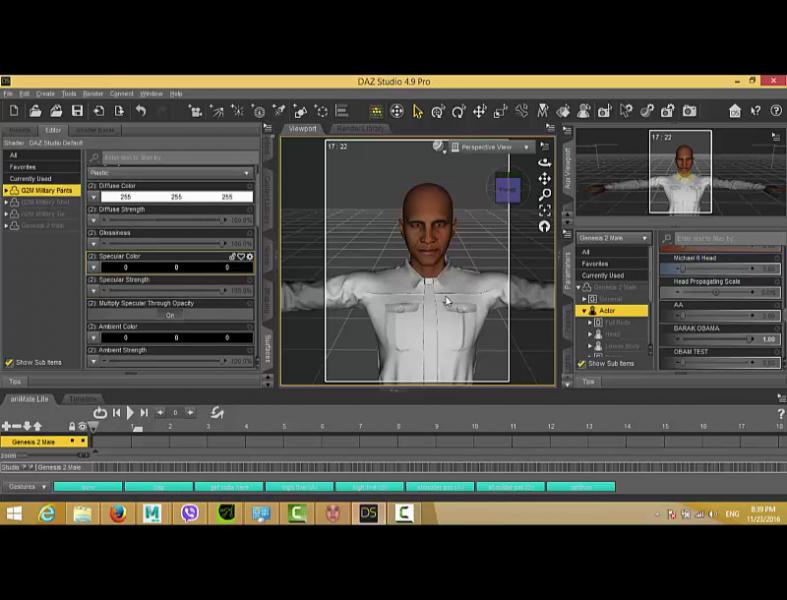Click the Tips button below Surfaces pane
This screenshot has width=787, height=600.
click(15, 381)
